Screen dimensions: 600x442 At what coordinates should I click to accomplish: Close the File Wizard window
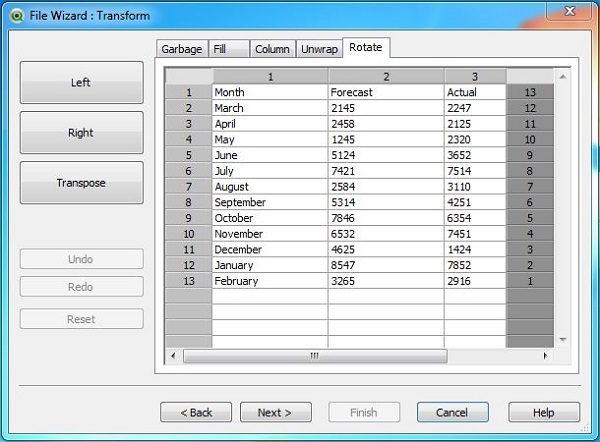tap(570, 12)
